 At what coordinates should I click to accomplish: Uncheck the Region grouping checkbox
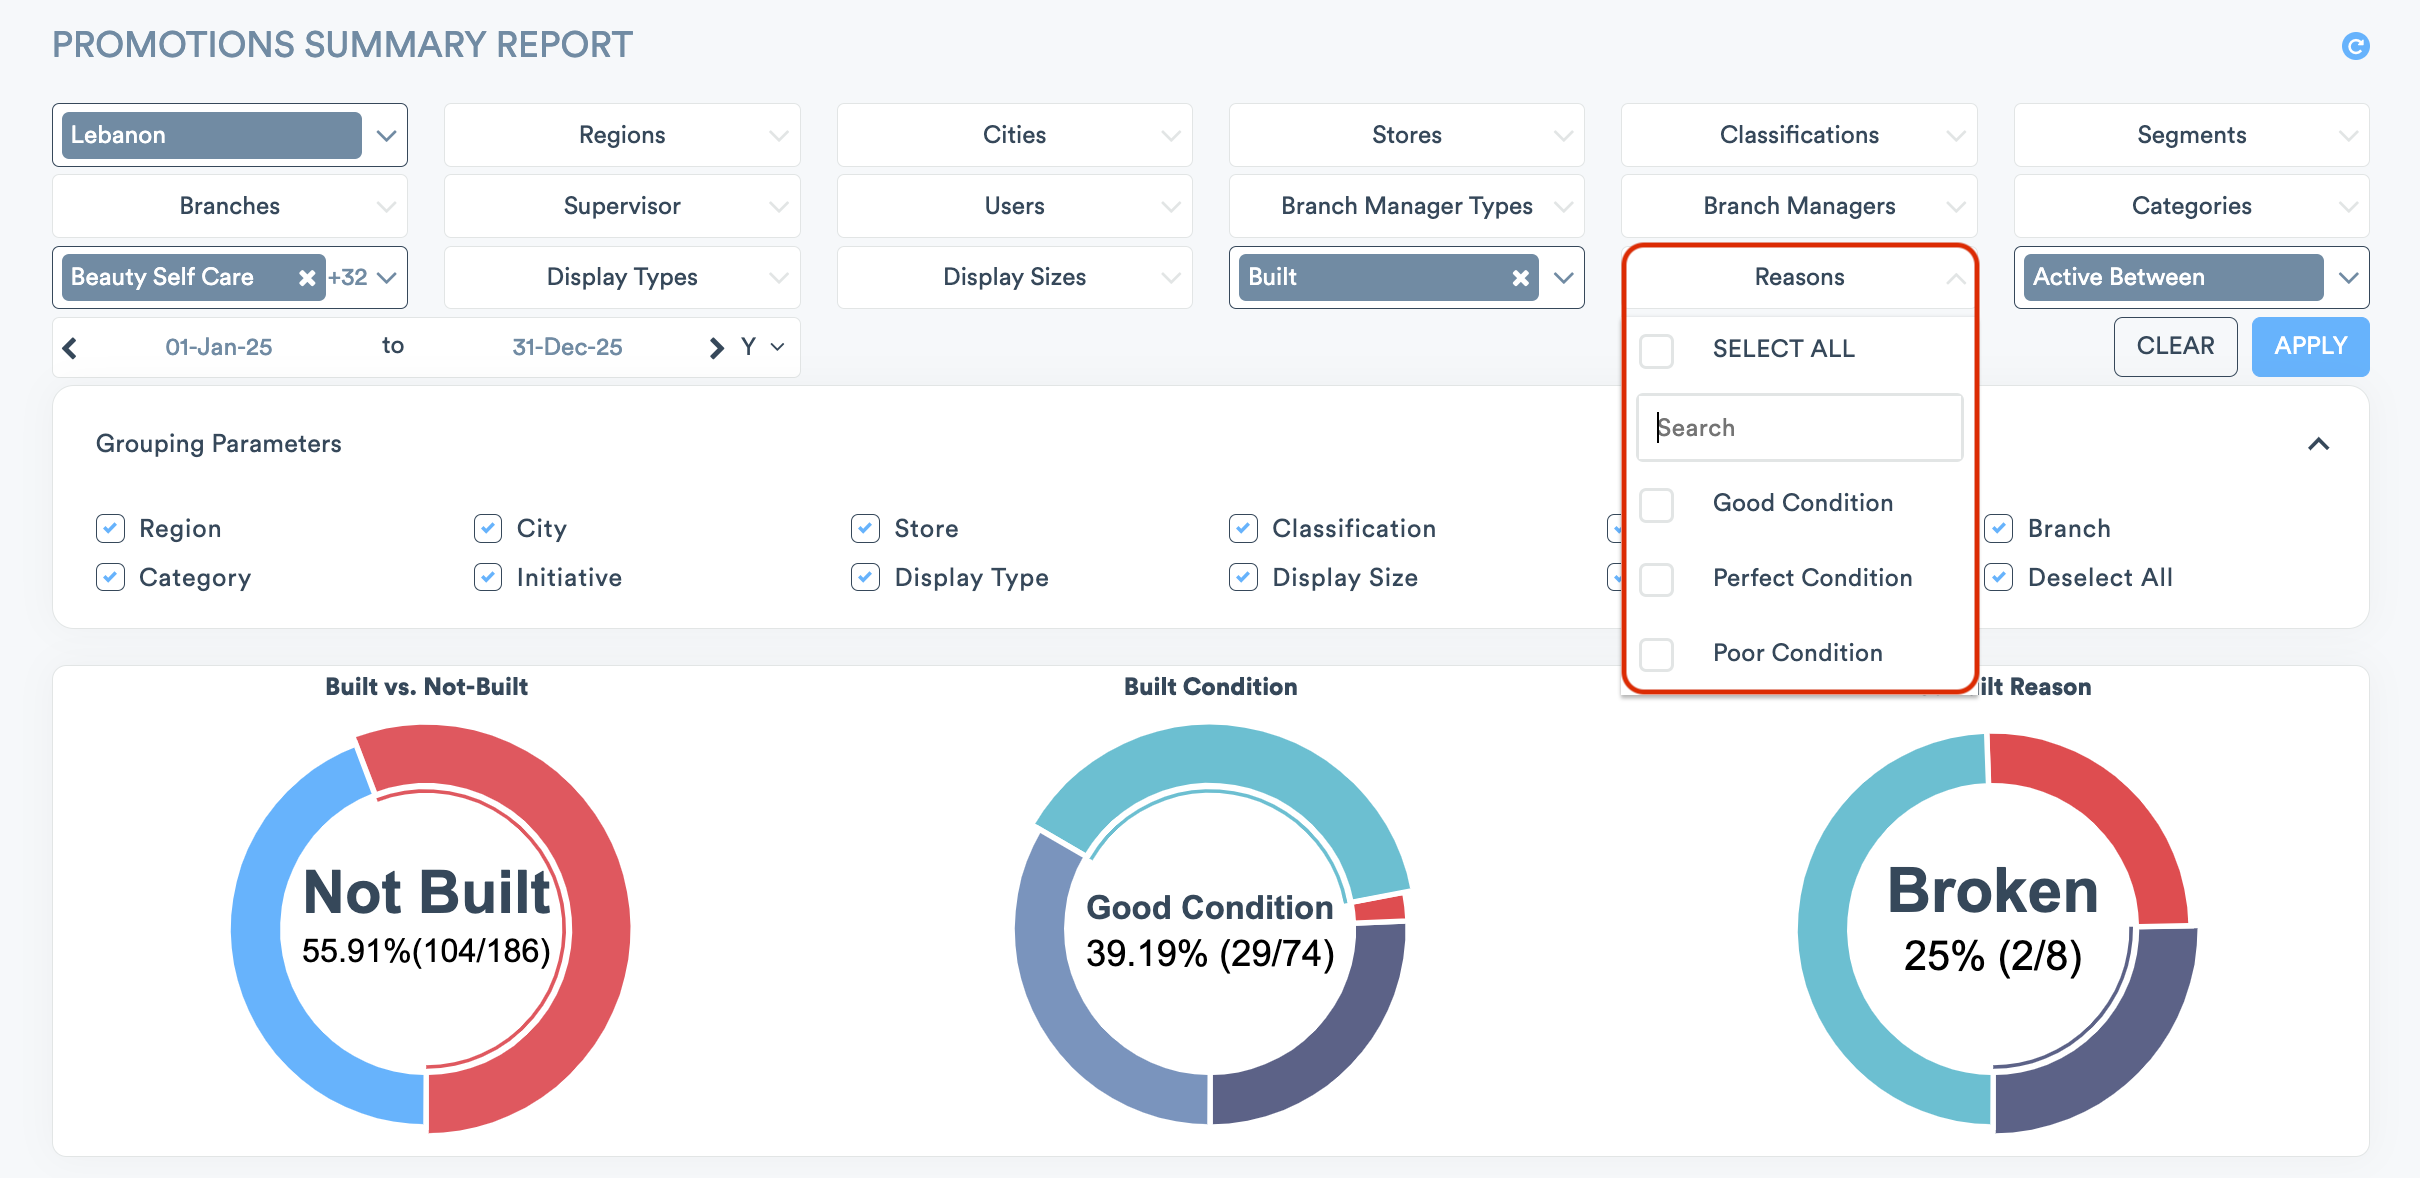tap(111, 528)
